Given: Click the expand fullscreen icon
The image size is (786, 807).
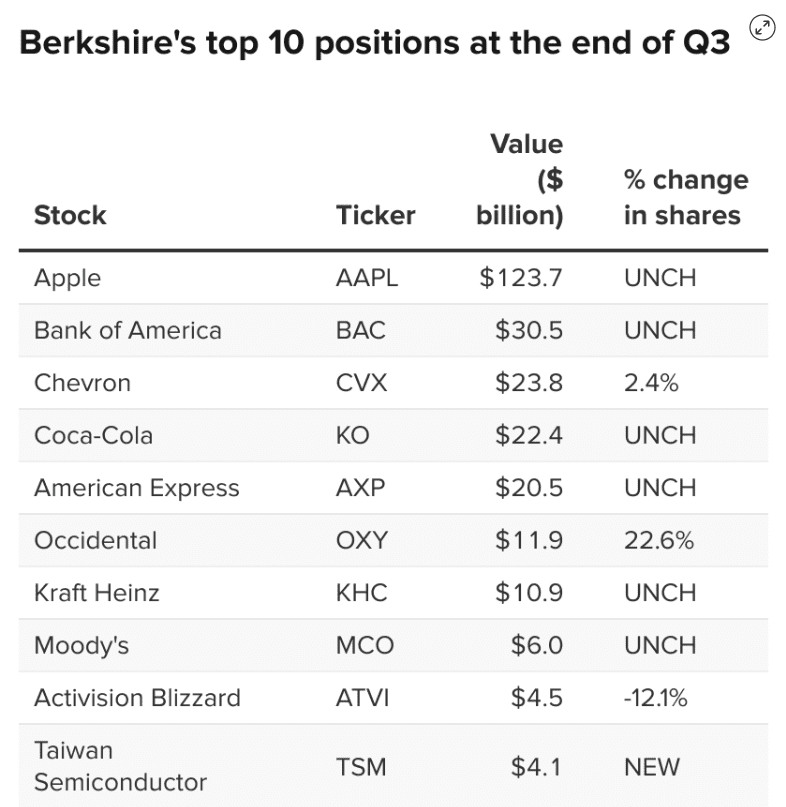Looking at the screenshot, I should [x=765, y=28].
